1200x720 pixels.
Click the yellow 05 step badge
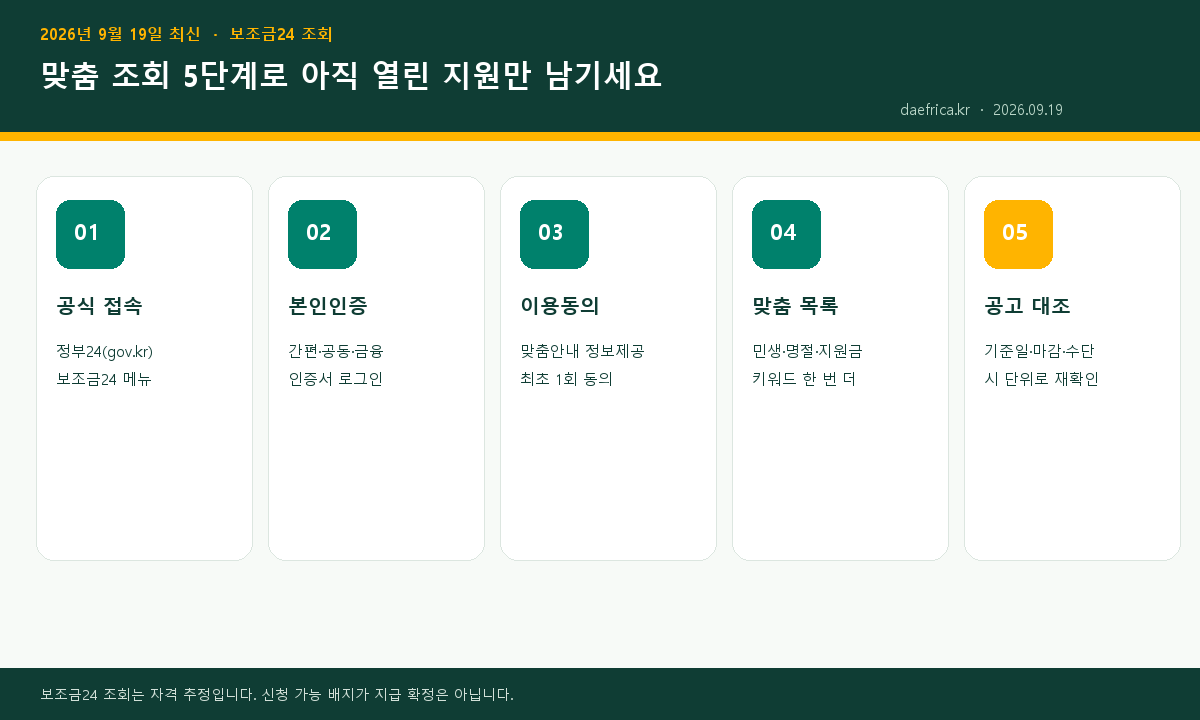(1018, 234)
